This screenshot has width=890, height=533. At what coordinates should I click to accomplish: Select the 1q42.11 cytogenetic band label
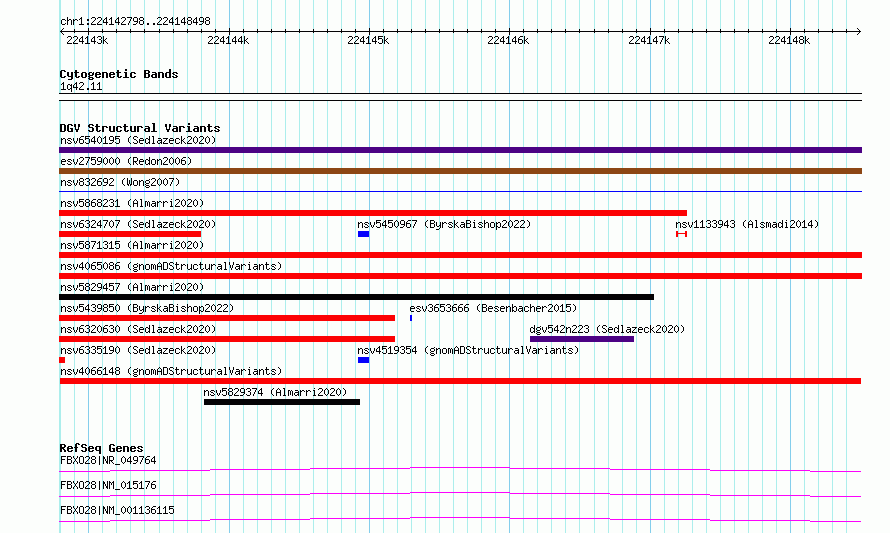(81, 87)
